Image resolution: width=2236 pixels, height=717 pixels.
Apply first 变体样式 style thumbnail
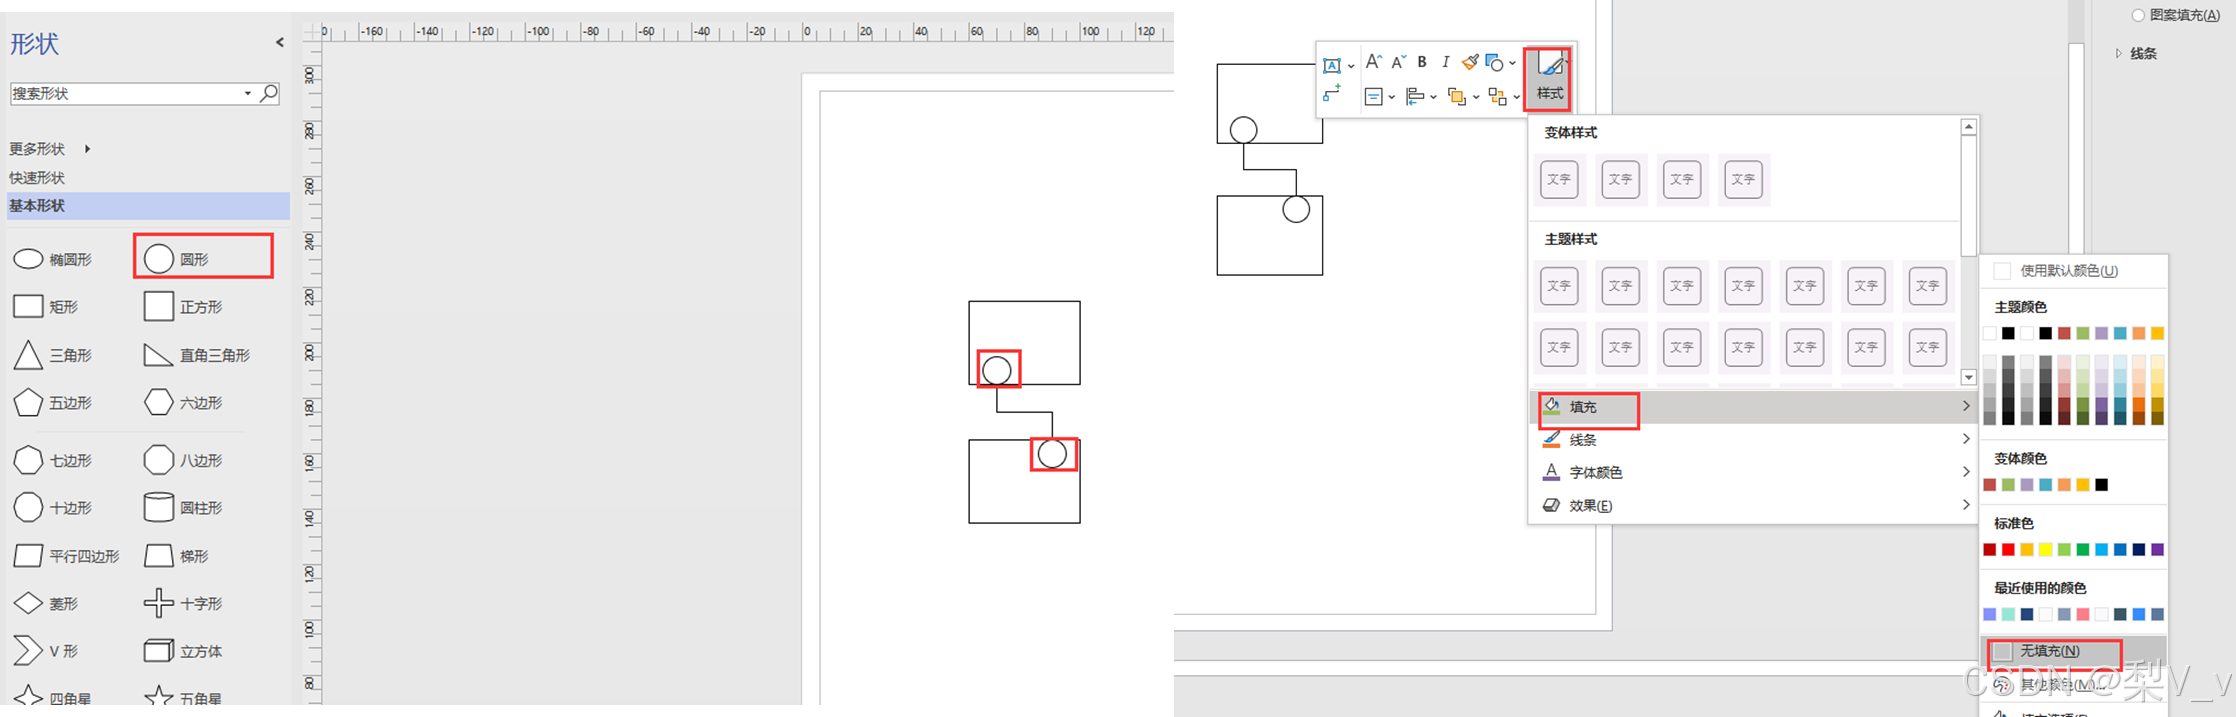click(x=1559, y=180)
